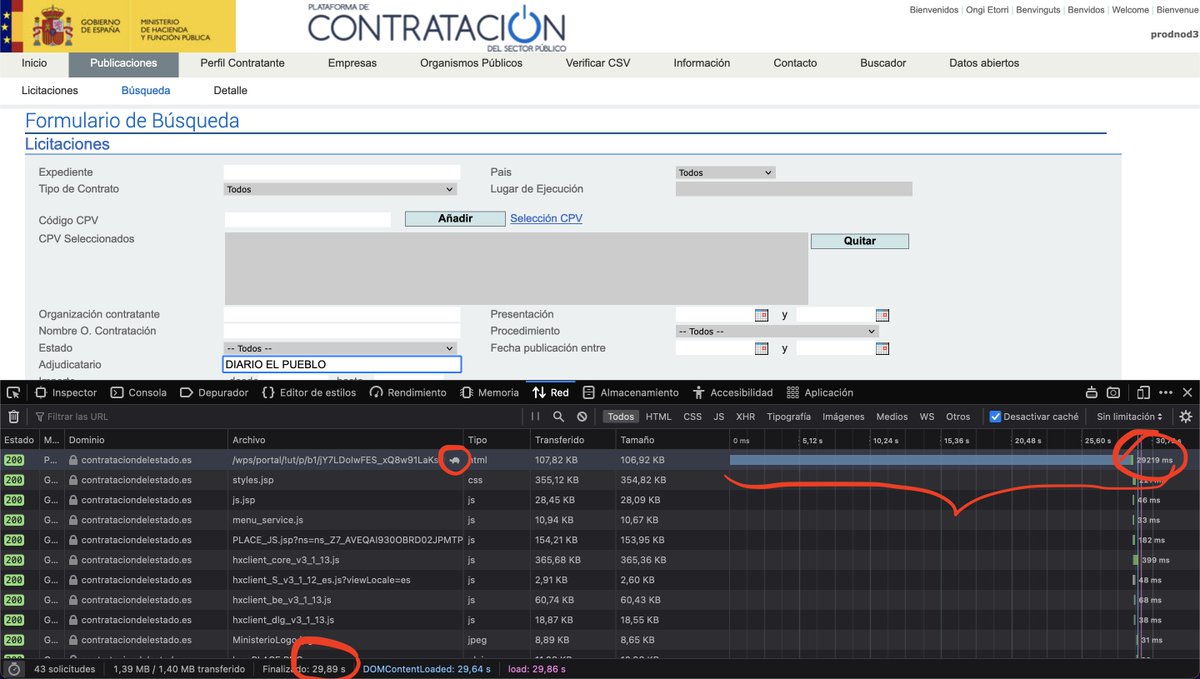Open Procedimiento dropdown
1200x679 pixels.
[x=776, y=331]
